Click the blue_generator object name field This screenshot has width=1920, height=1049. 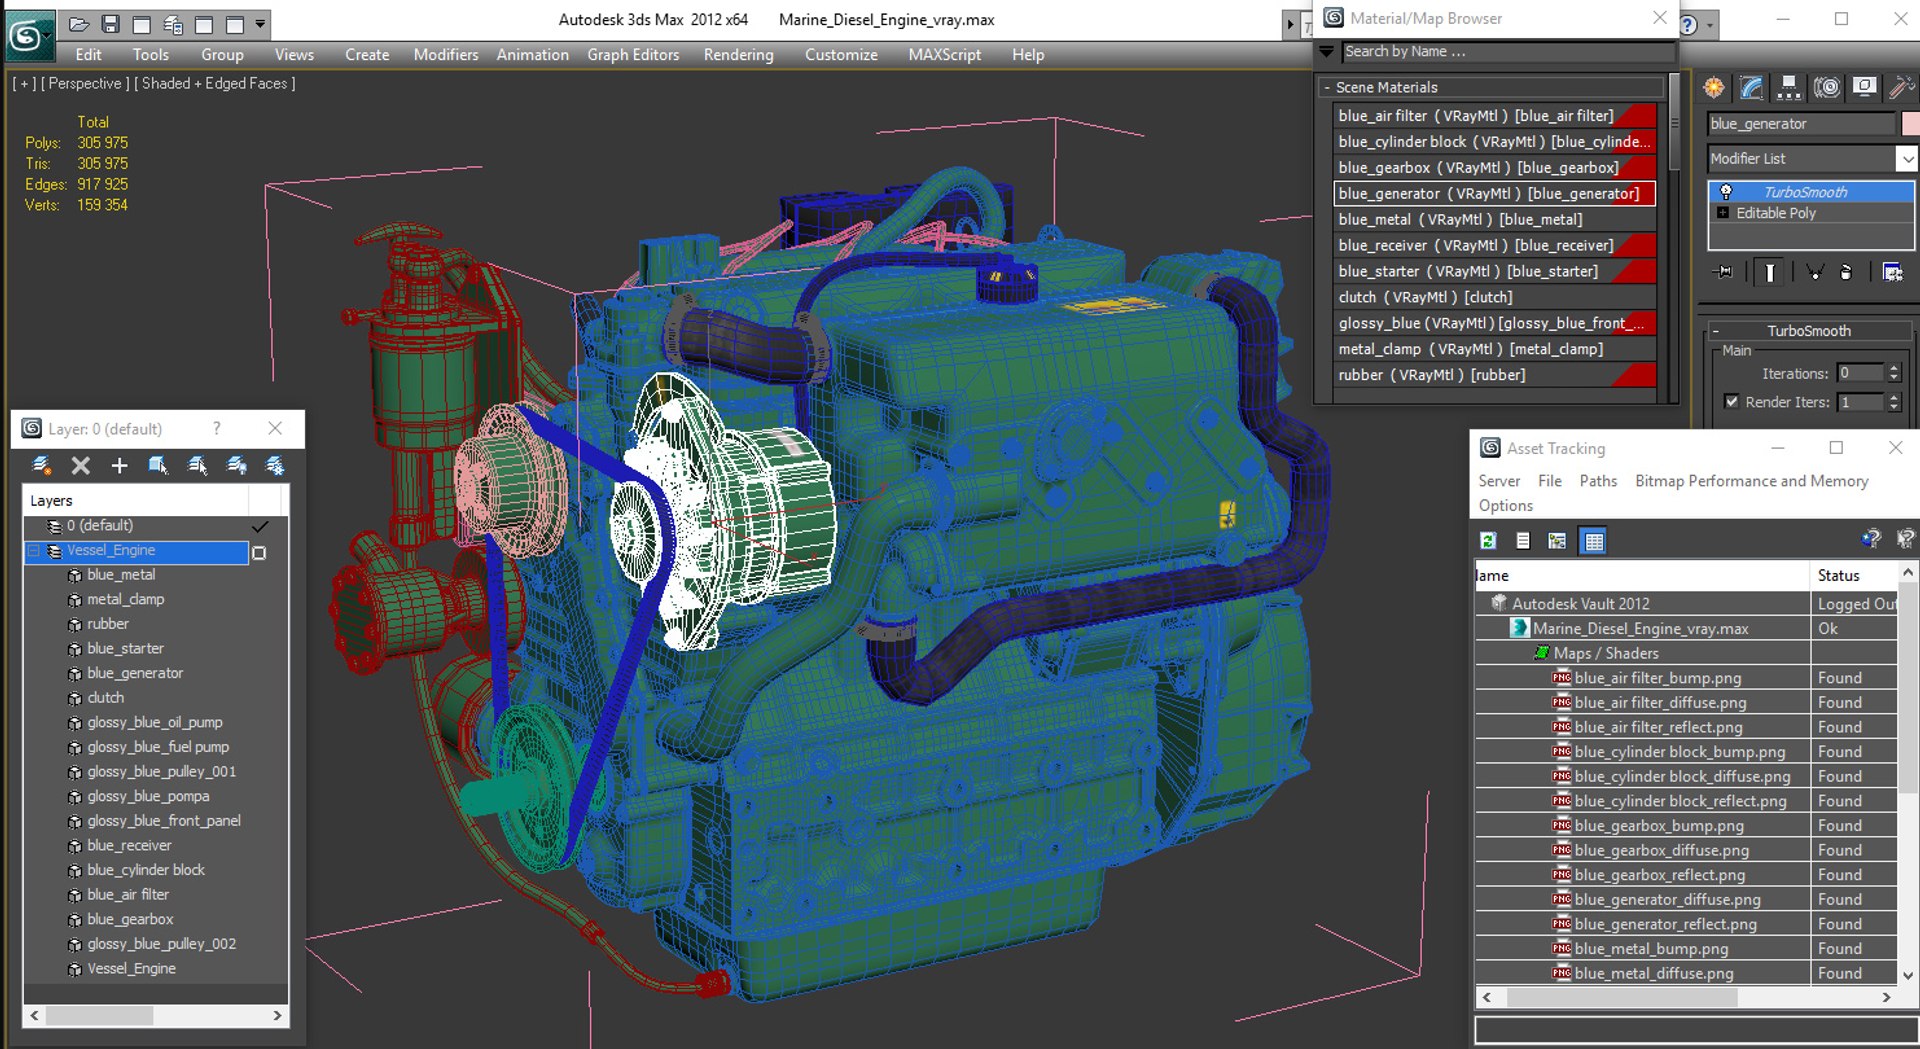(x=1802, y=124)
